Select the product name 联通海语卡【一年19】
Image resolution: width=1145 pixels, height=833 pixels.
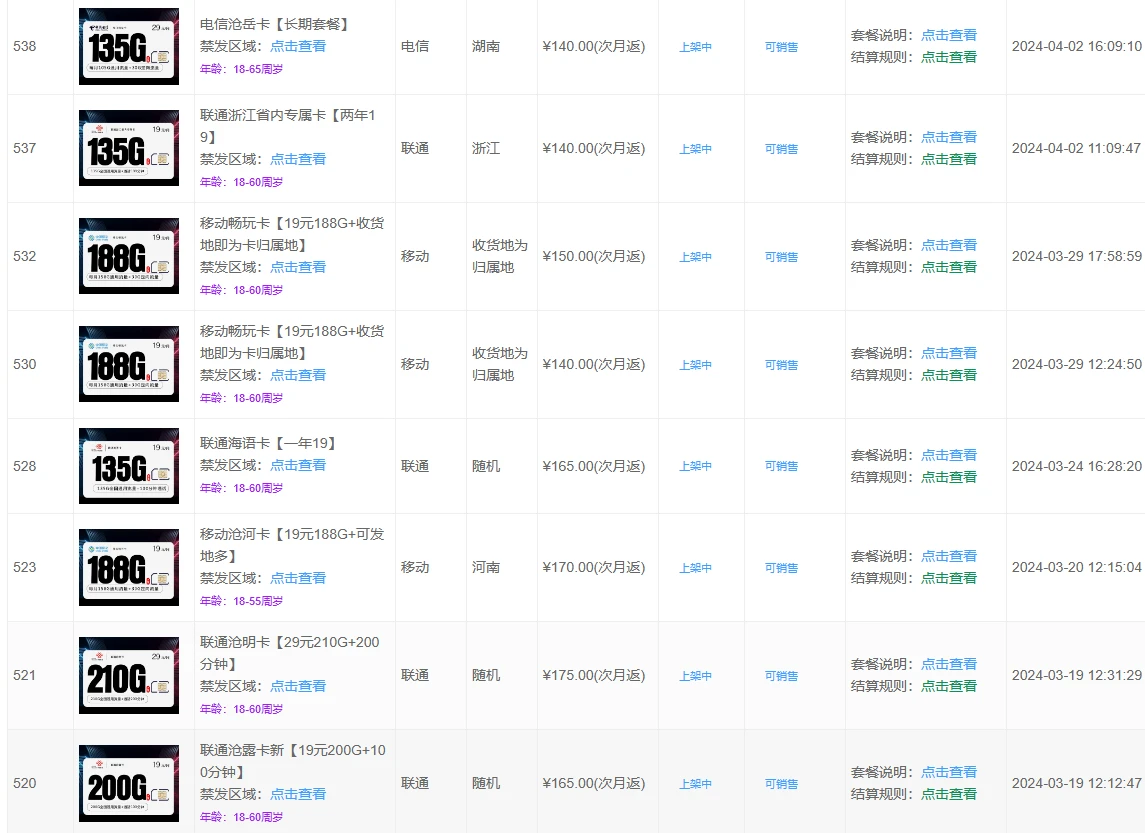point(269,443)
